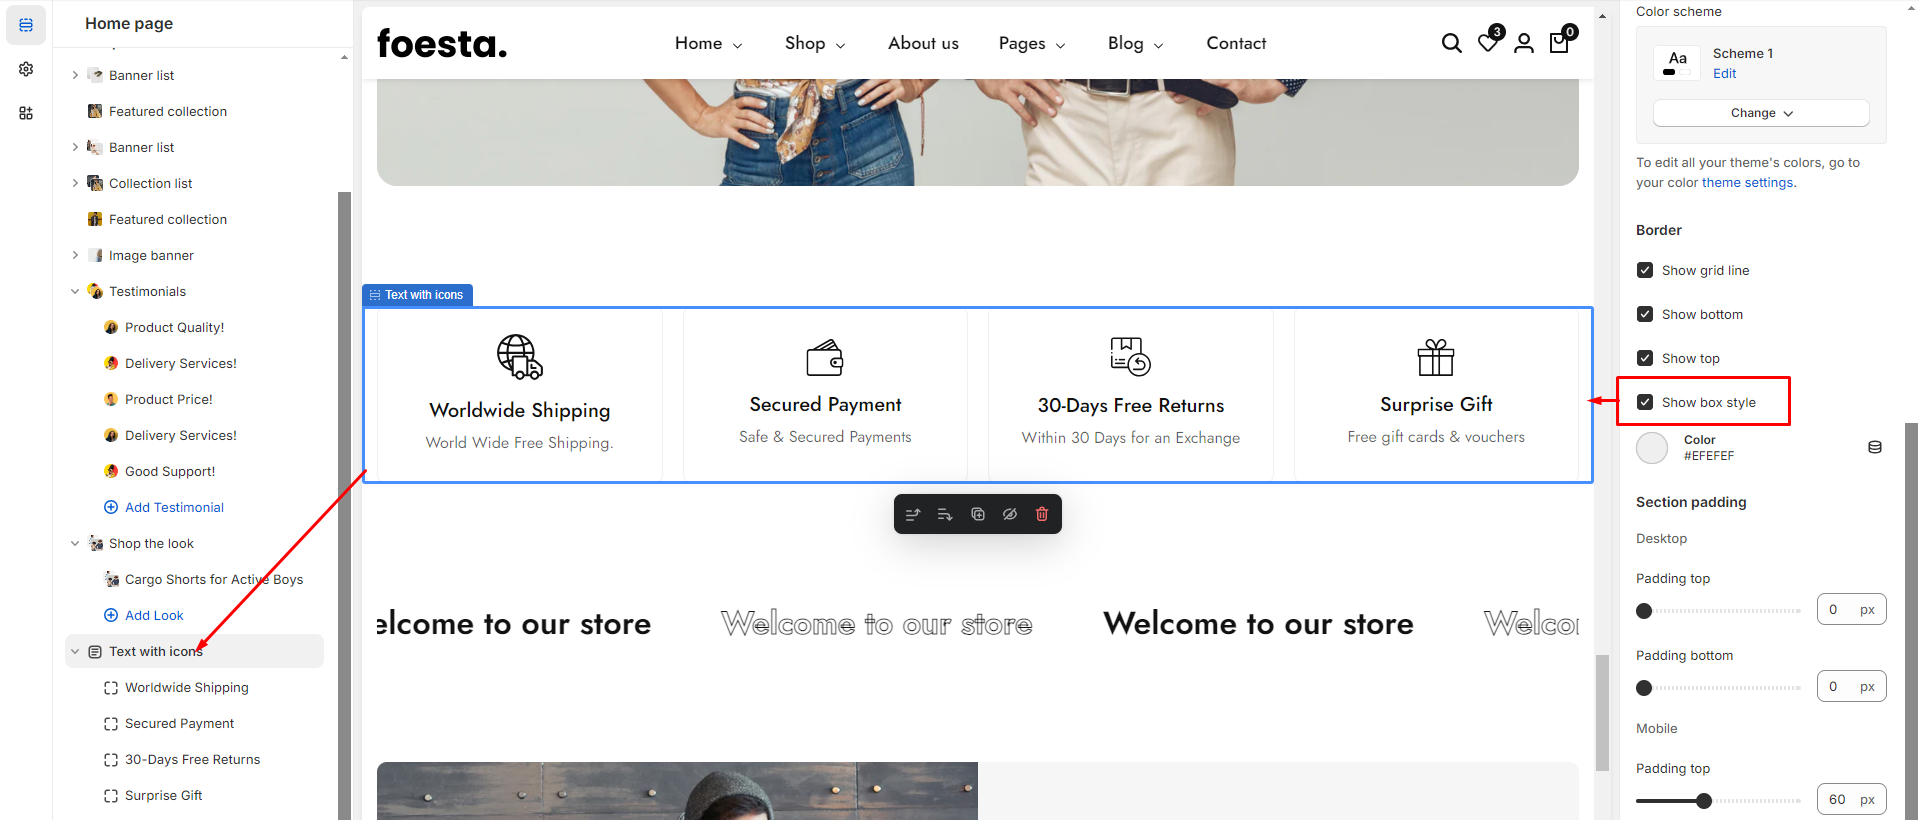The image size is (1919, 820).
Task: Open the wishlist heart icon
Action: [x=1488, y=43]
